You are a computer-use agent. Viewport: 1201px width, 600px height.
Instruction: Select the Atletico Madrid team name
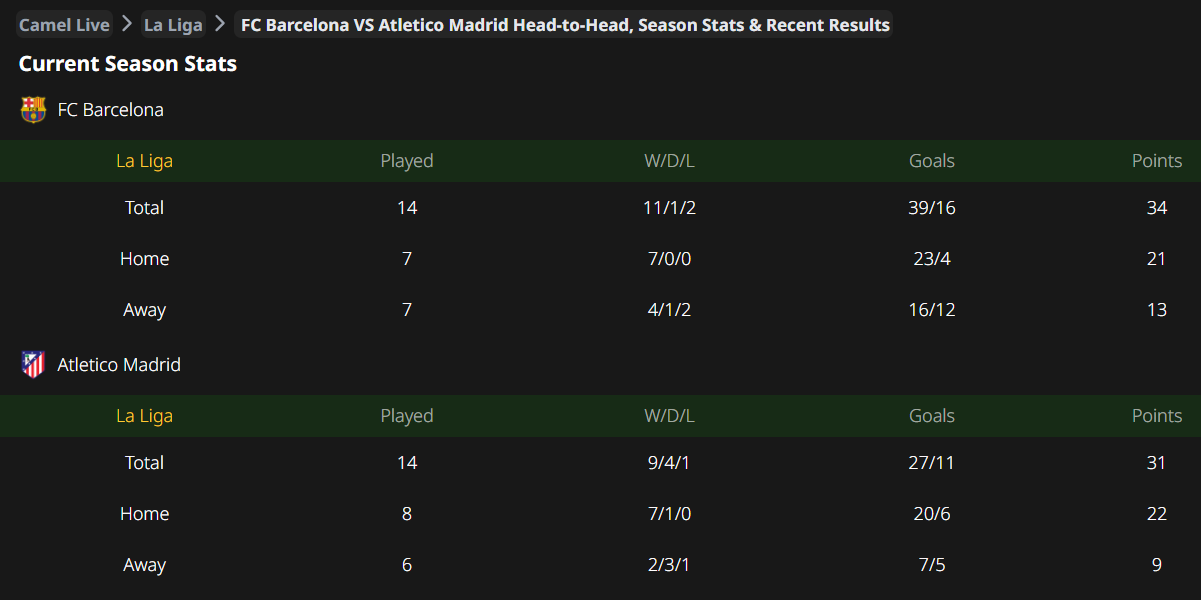(119, 365)
